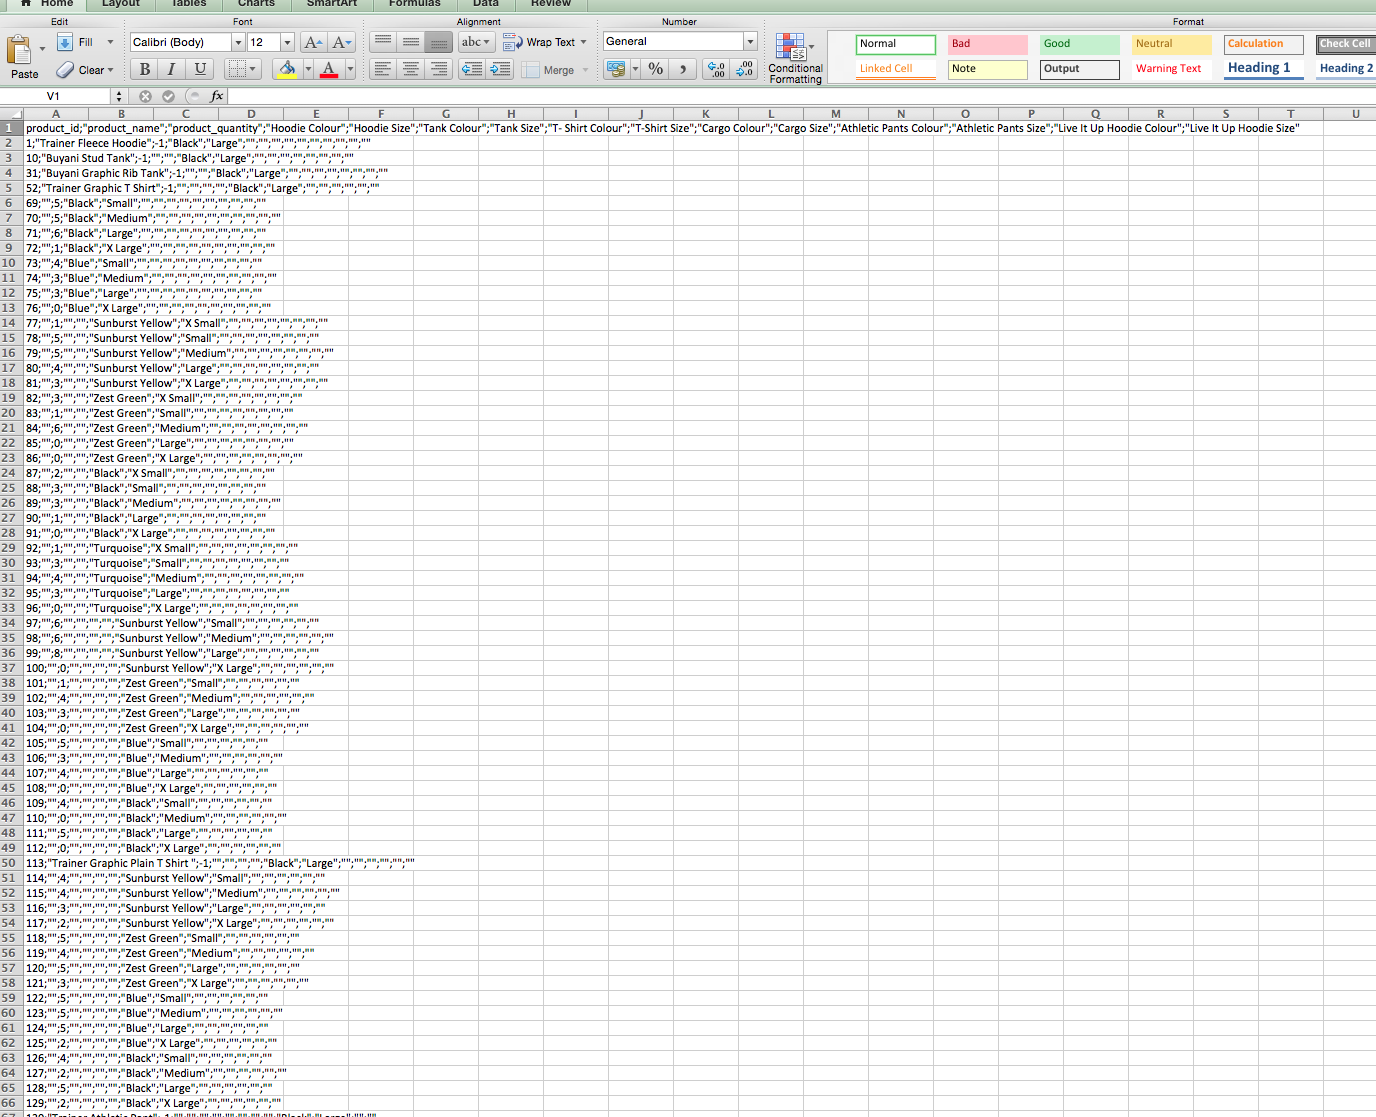Open the Paste options arrow
The height and width of the screenshot is (1117, 1376).
pyautogui.click(x=42, y=48)
